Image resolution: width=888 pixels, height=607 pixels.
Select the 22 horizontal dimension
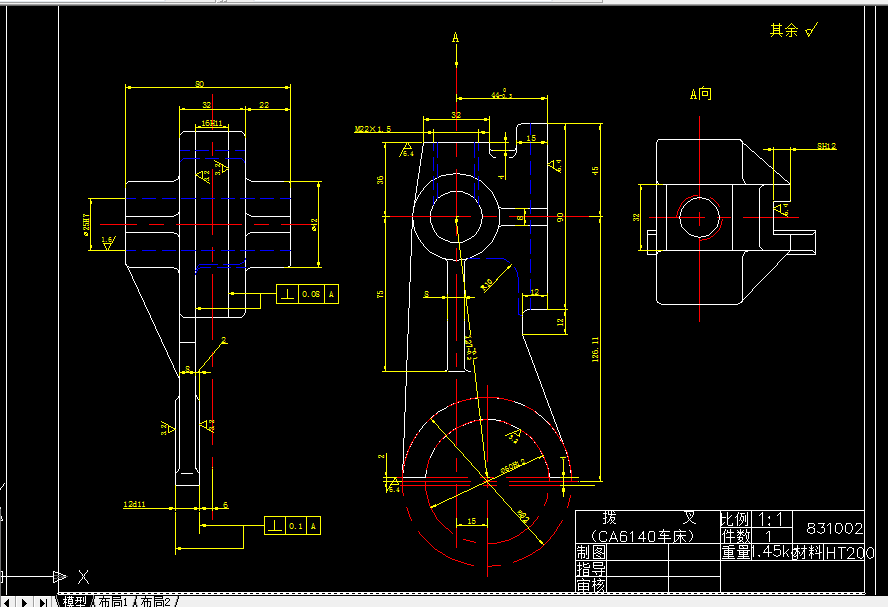pos(264,105)
